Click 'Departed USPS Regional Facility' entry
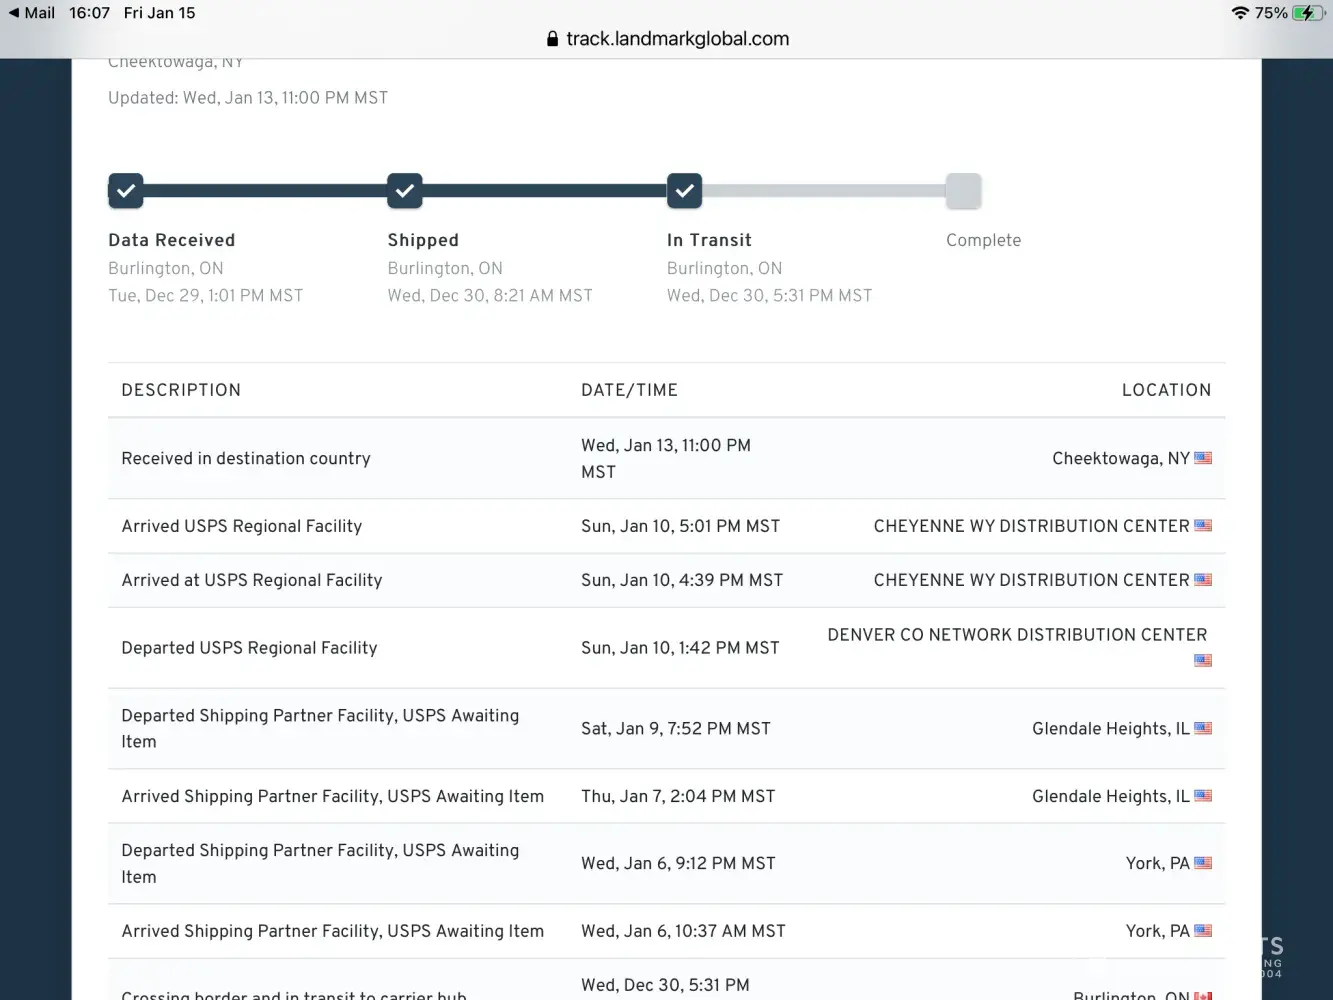The image size is (1333, 1000). point(249,648)
